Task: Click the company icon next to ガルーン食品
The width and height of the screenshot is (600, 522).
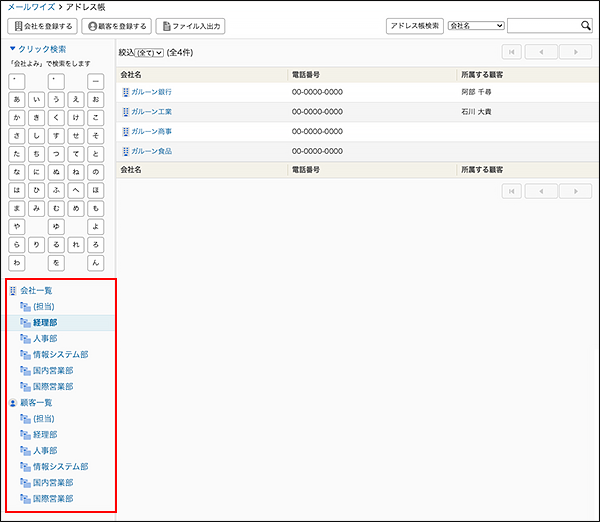Action: (x=125, y=151)
